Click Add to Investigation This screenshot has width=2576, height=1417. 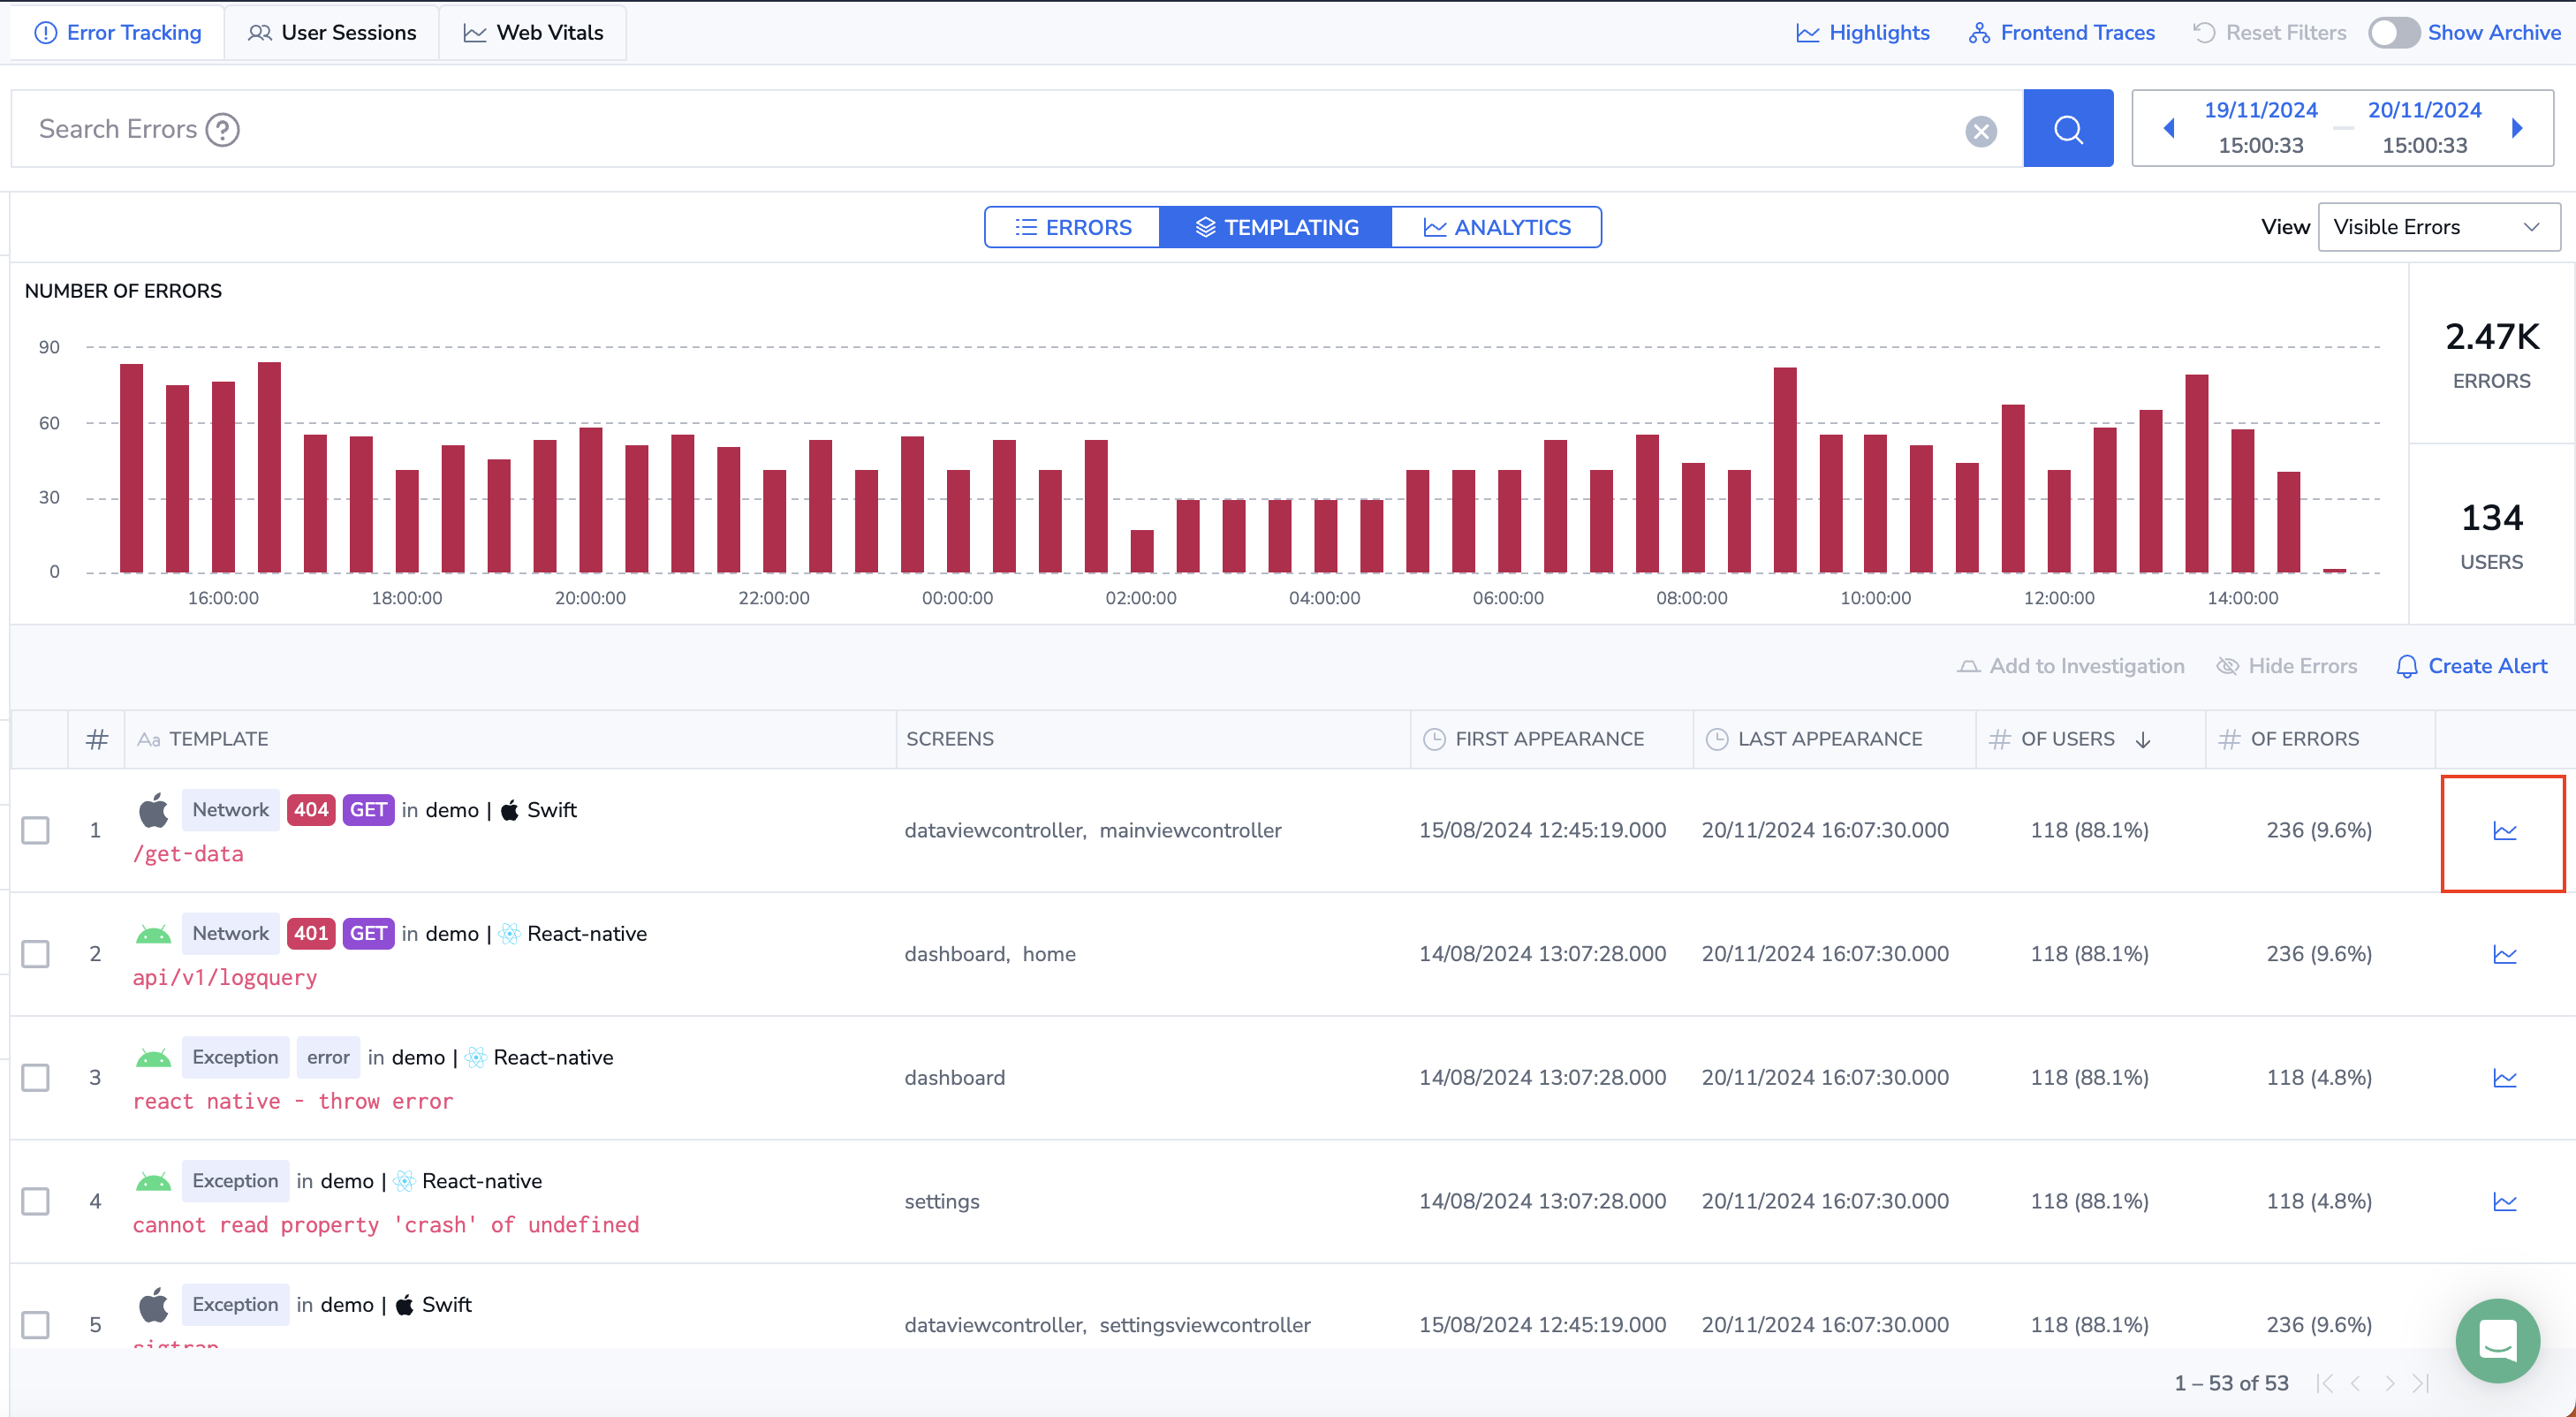tap(2070, 666)
